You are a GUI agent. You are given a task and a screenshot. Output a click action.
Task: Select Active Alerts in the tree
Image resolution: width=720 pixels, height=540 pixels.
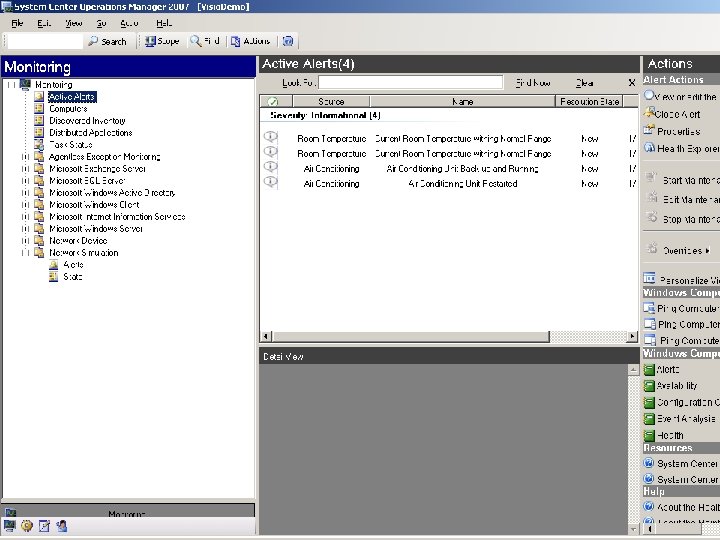(x=72, y=97)
